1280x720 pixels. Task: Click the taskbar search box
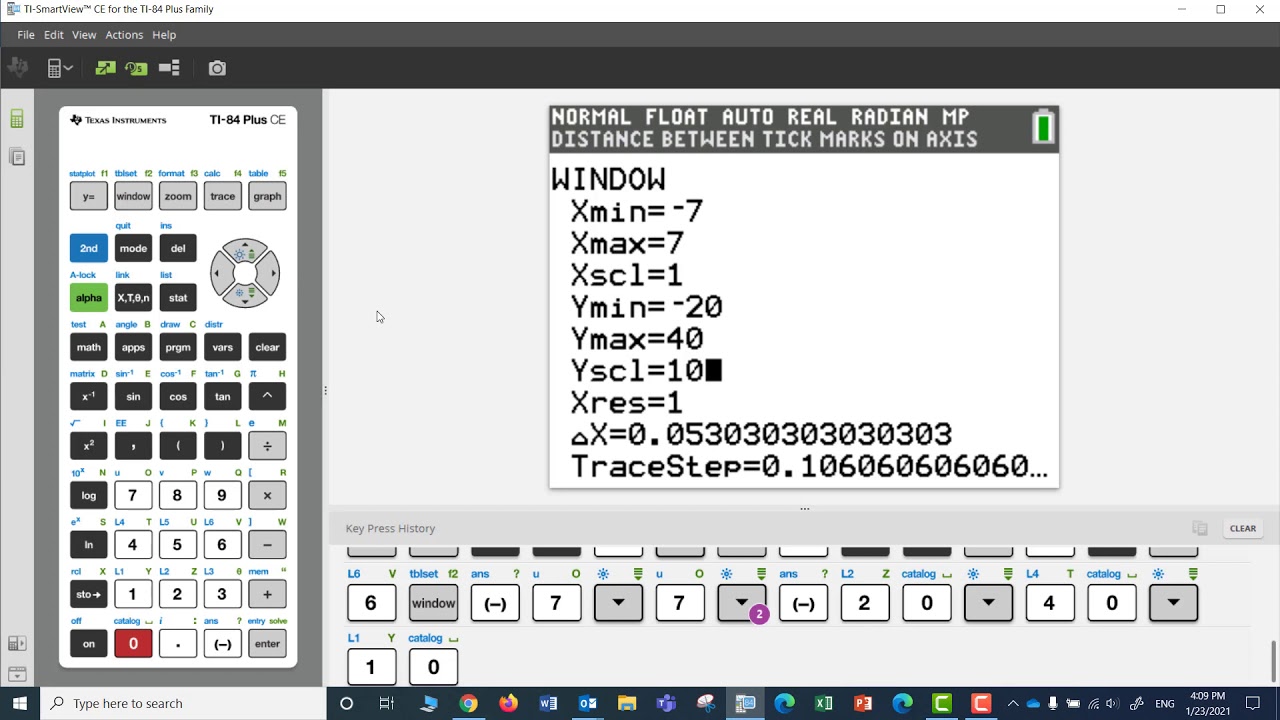coord(183,703)
